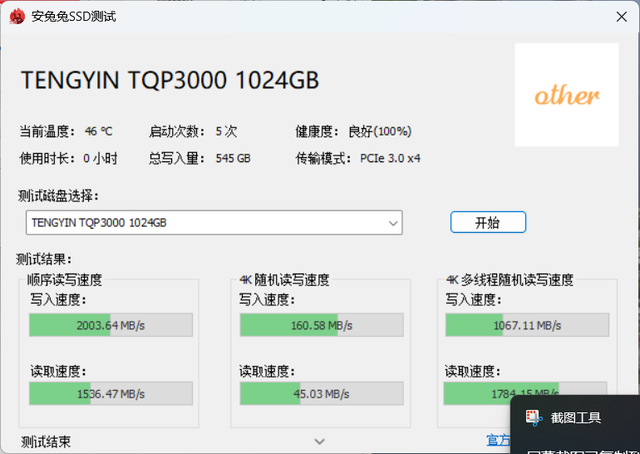This screenshot has width=640, height=454.
Task: Click the orange 'other' brand logo
Action: (x=567, y=95)
